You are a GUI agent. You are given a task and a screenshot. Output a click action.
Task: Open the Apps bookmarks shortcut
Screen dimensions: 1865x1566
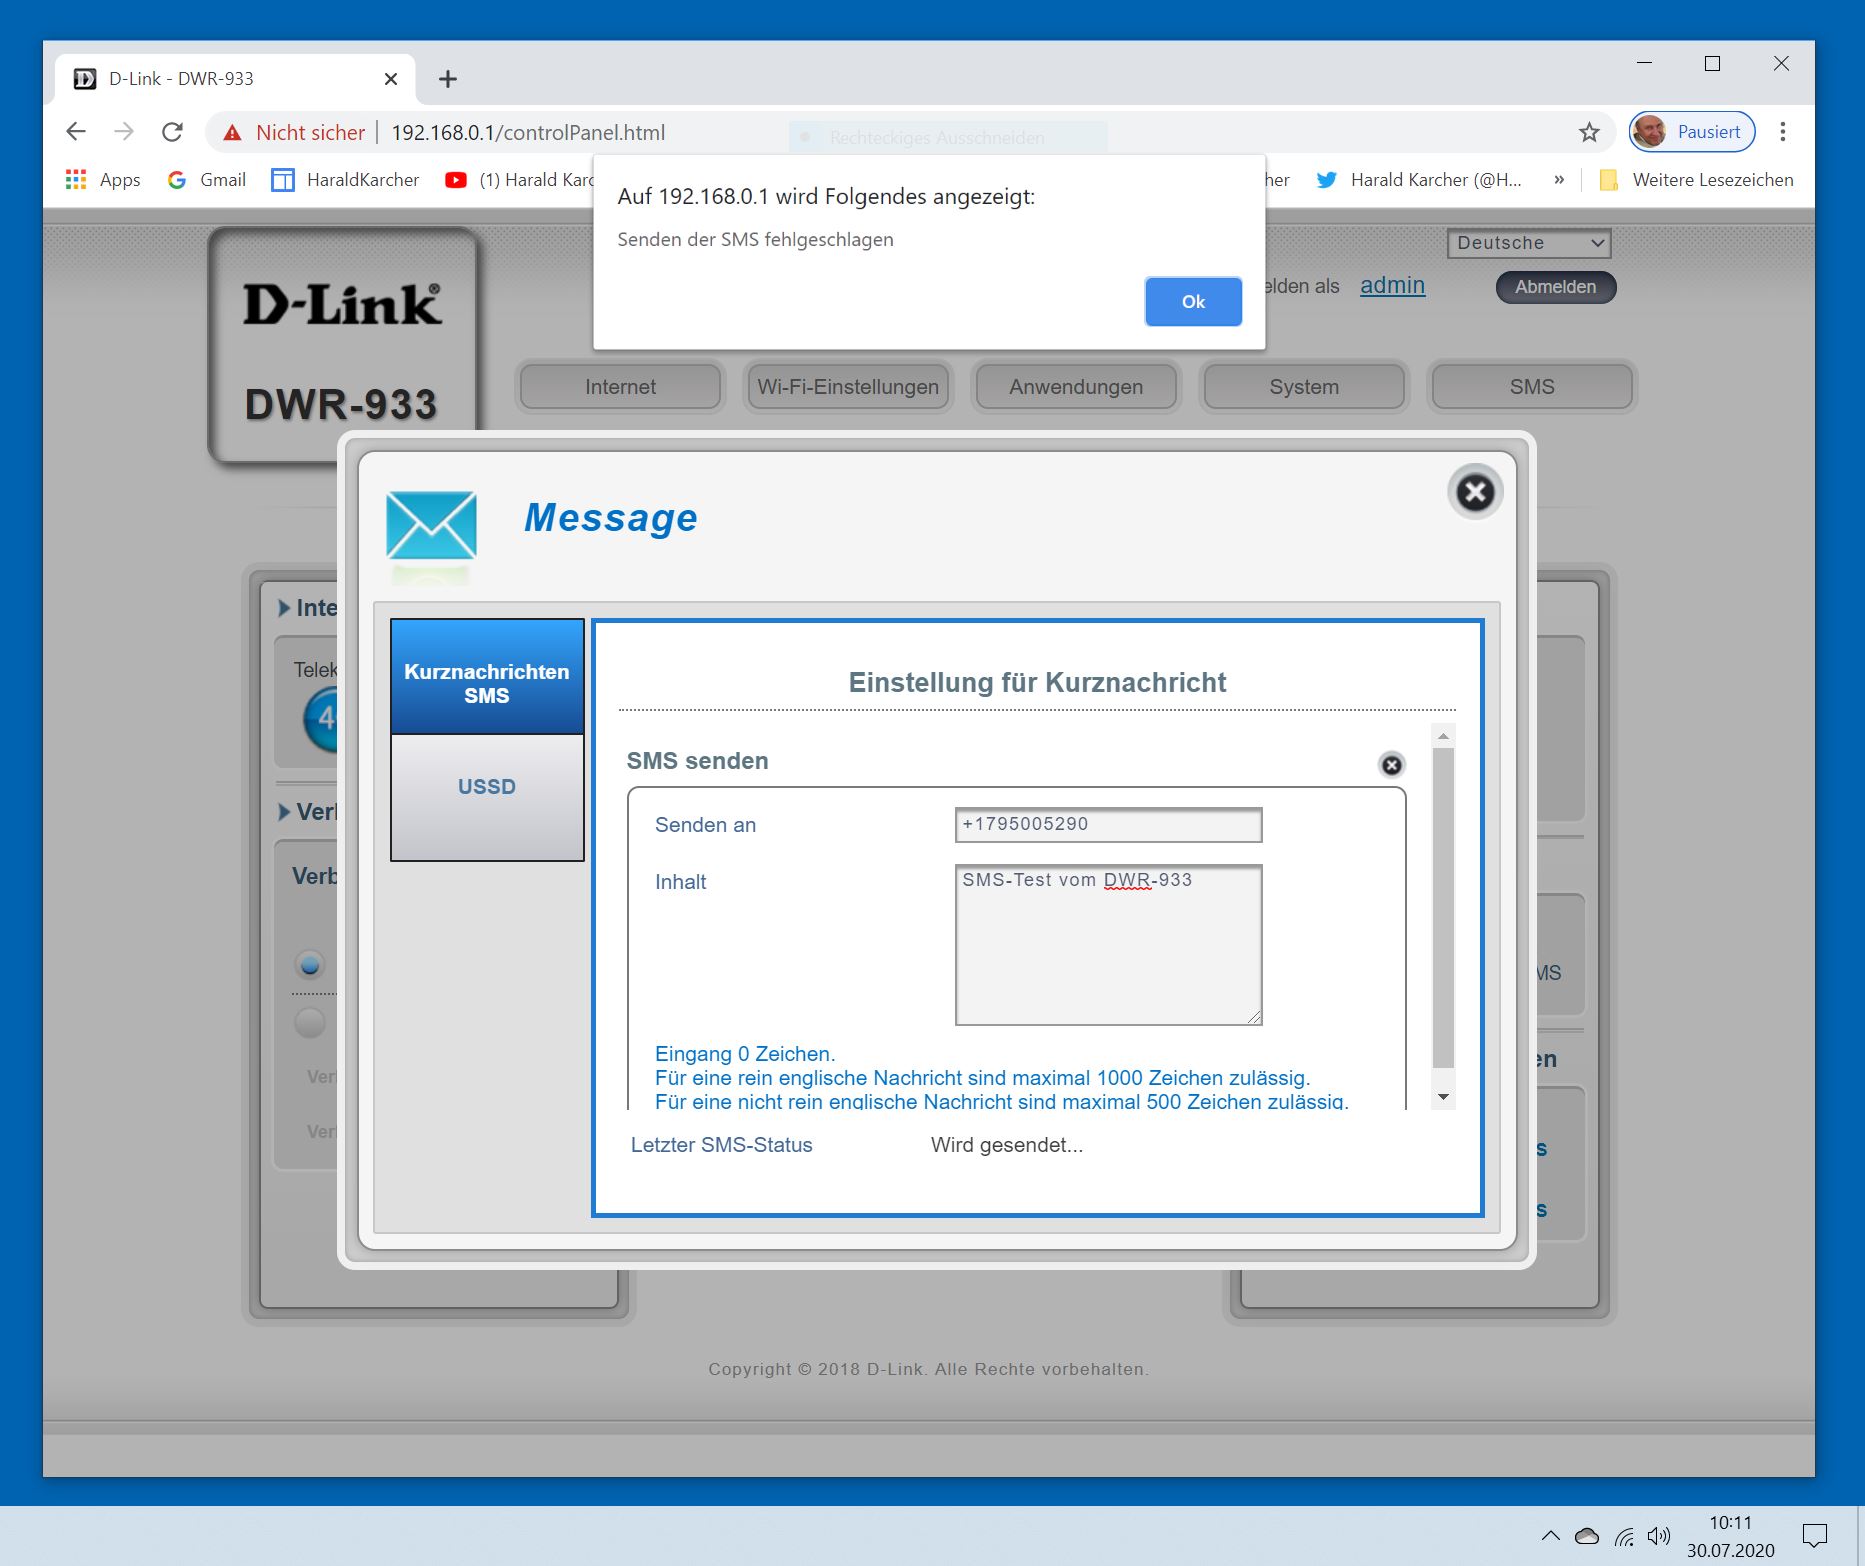click(103, 180)
